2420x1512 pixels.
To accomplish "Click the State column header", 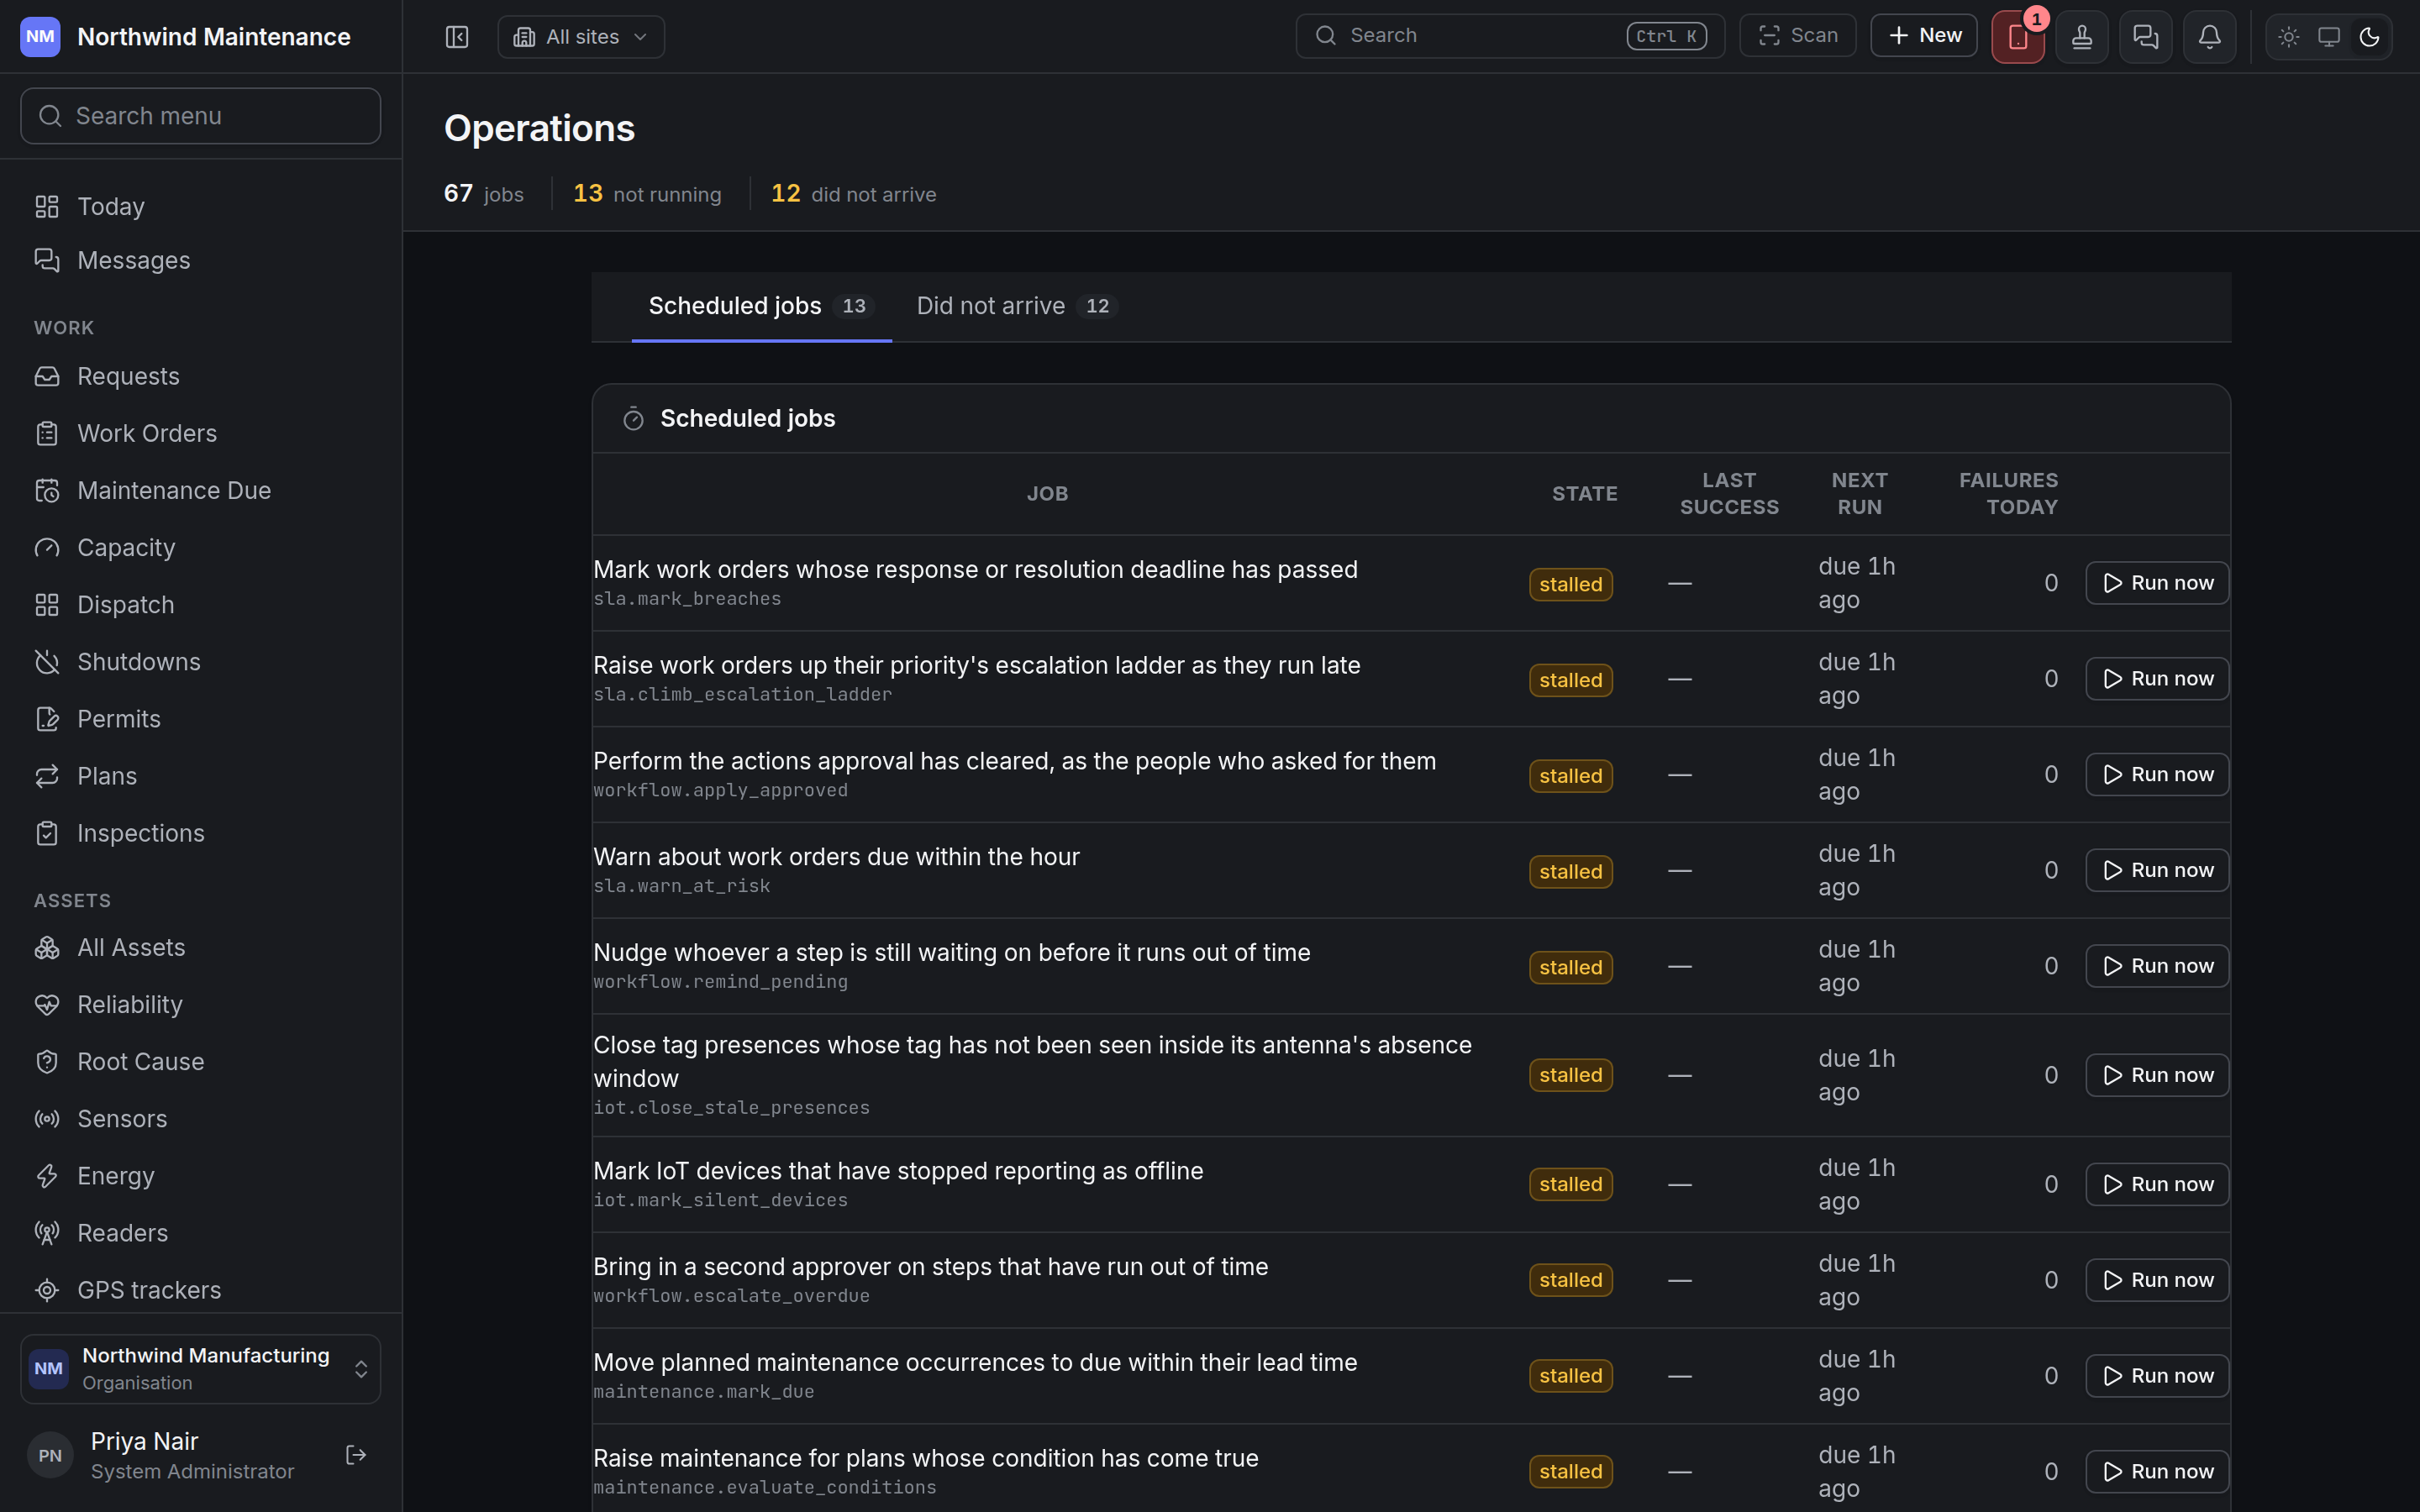I will coord(1584,494).
